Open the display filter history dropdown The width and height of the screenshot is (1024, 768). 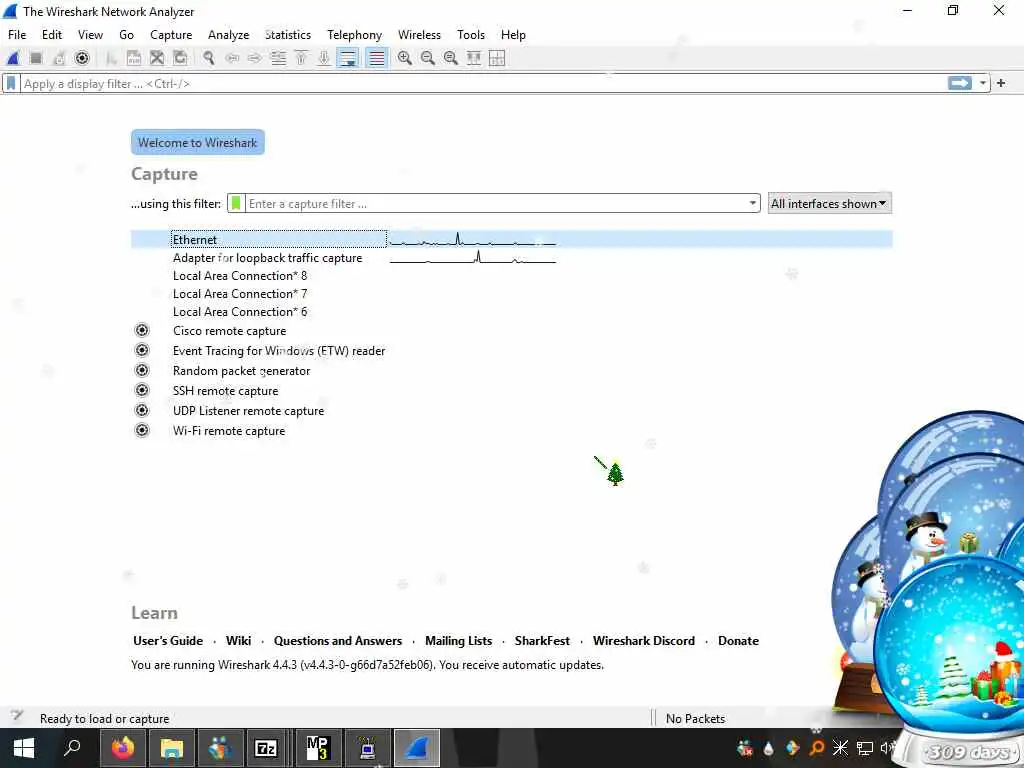(983, 84)
